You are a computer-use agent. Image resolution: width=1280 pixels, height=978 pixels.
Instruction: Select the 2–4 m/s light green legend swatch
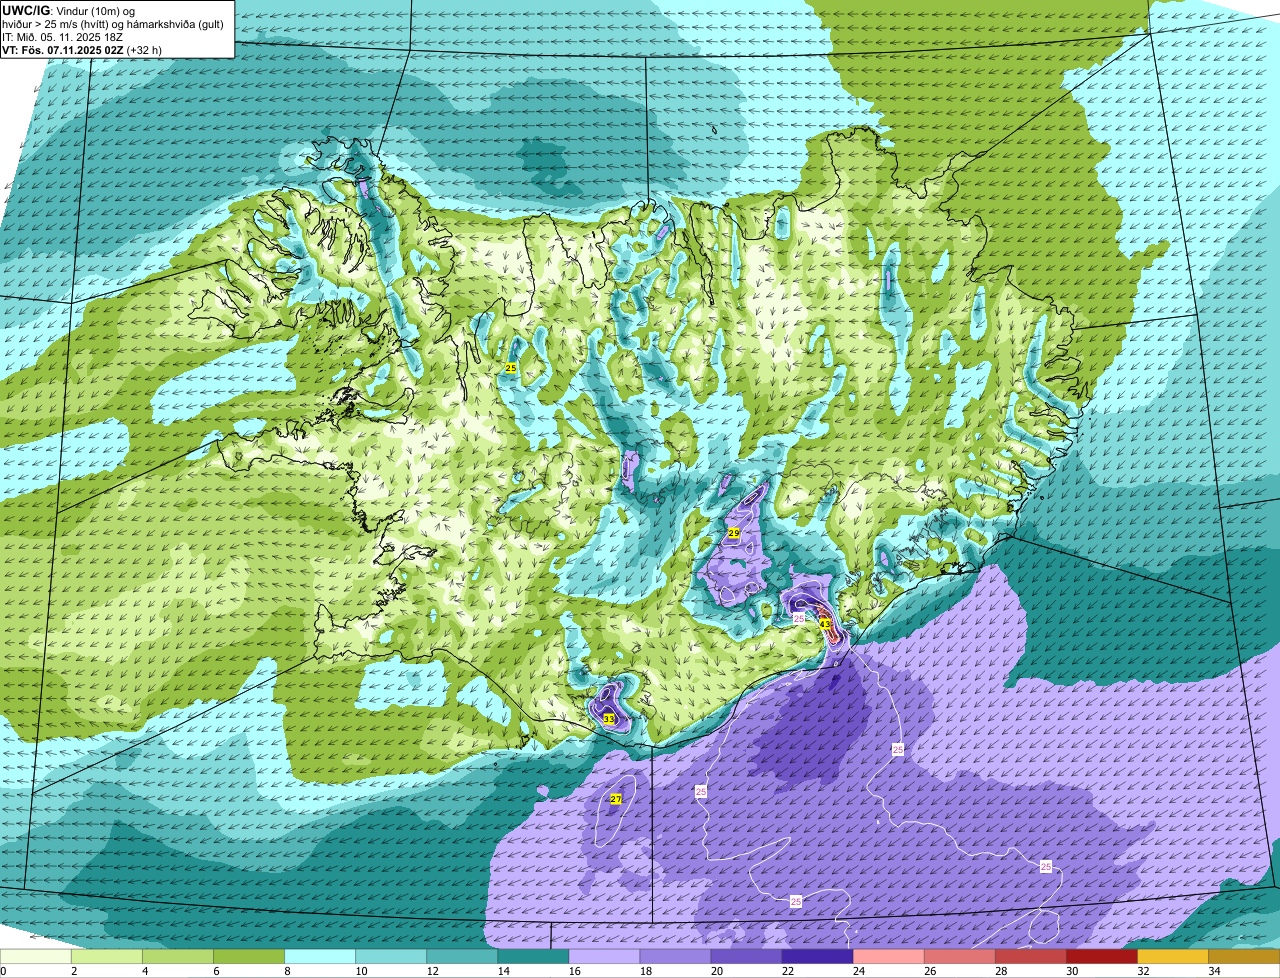coord(107,957)
